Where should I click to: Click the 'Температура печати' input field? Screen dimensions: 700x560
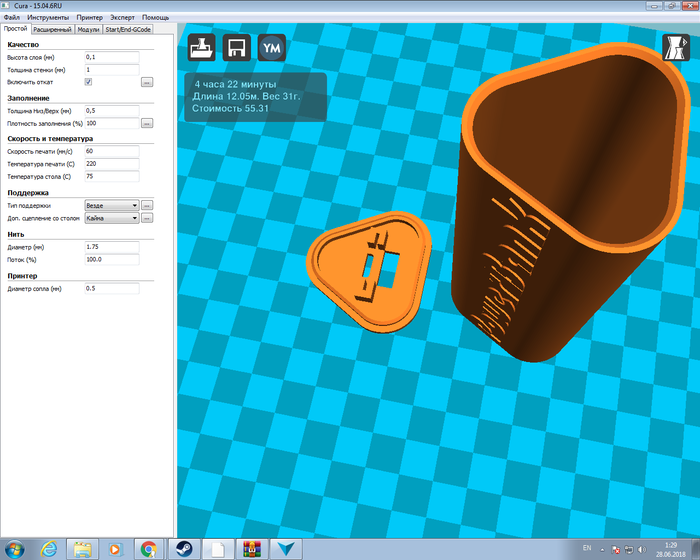[111, 163]
